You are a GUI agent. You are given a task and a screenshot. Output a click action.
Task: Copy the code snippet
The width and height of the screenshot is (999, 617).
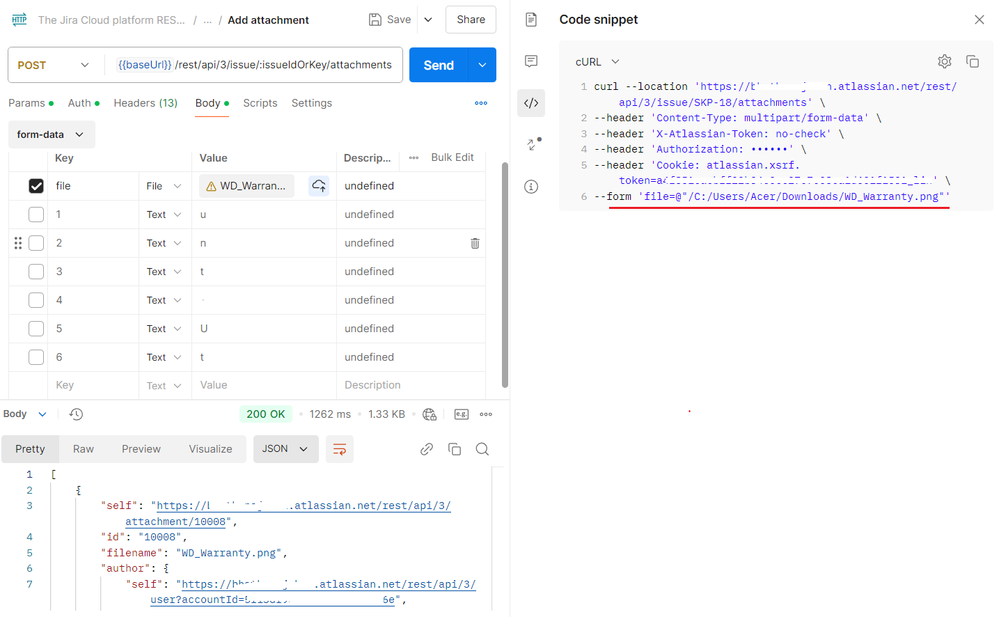pyautogui.click(x=972, y=61)
